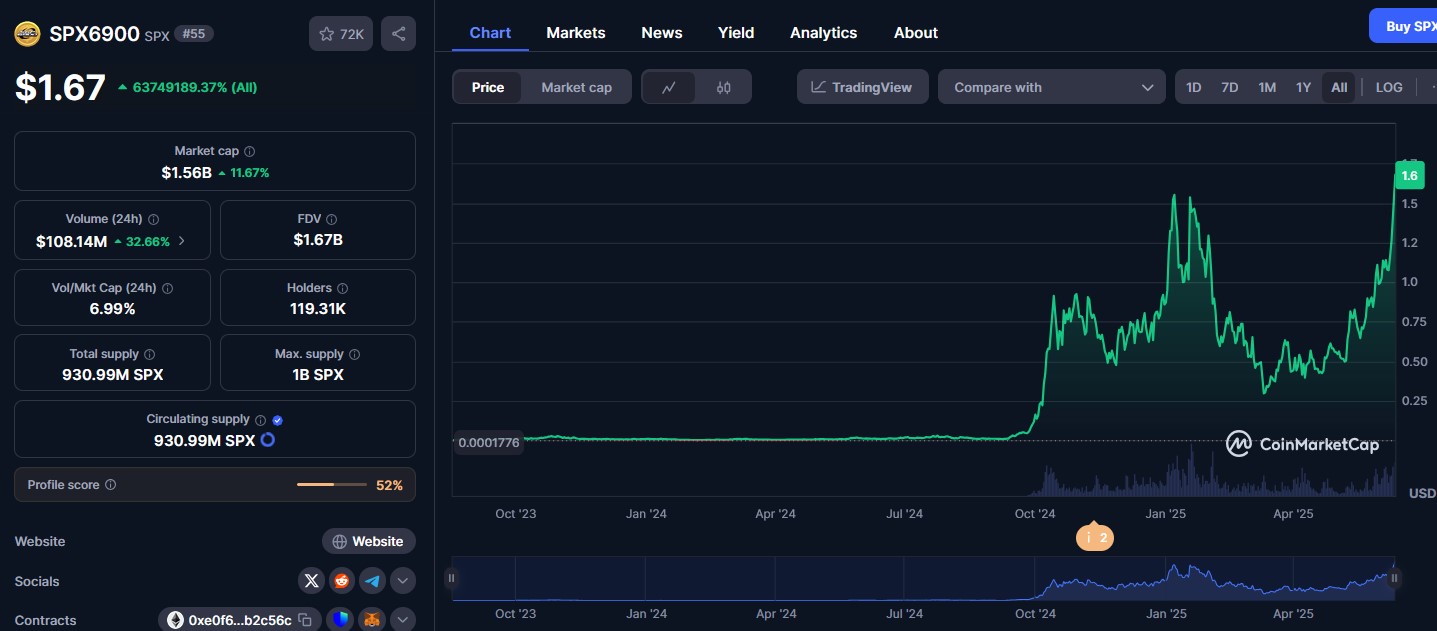Expand Volume (24h) details arrow
The image size is (1437, 631).
[x=181, y=241]
